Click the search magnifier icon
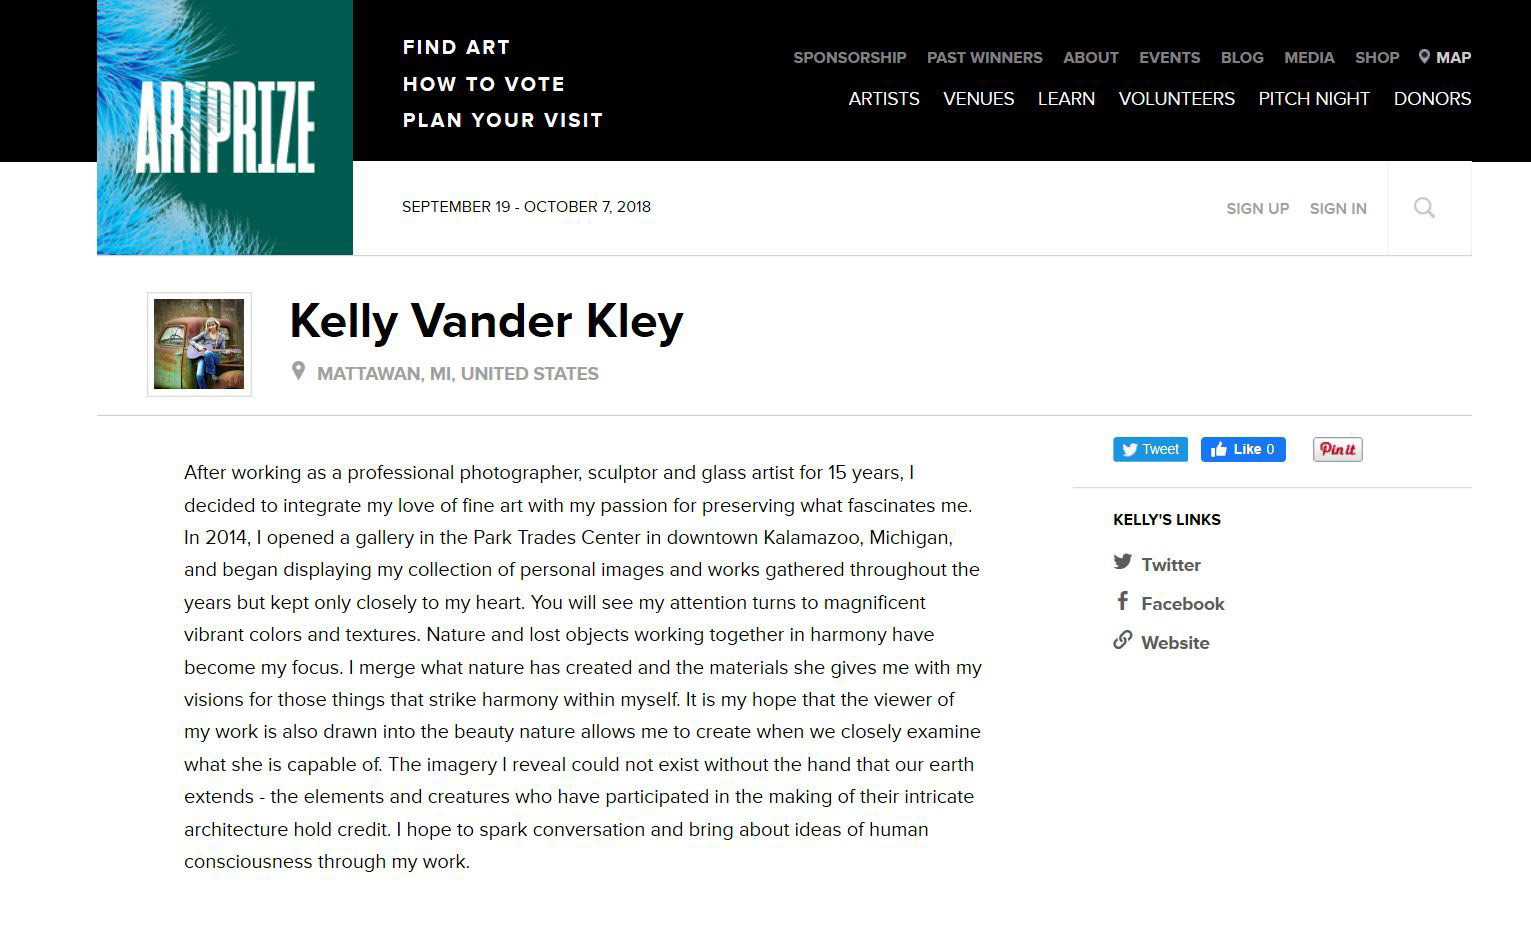 1424,208
